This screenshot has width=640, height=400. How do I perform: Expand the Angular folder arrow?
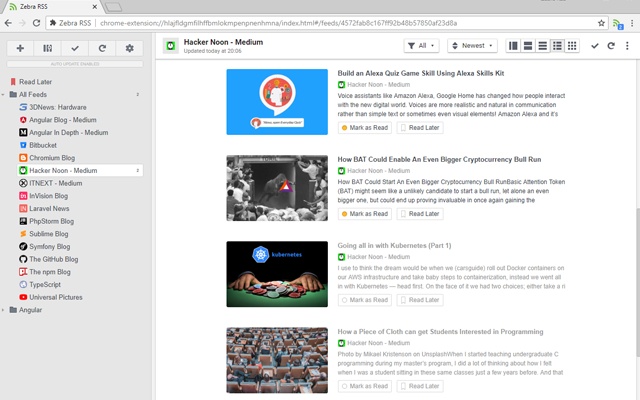(x=3, y=310)
